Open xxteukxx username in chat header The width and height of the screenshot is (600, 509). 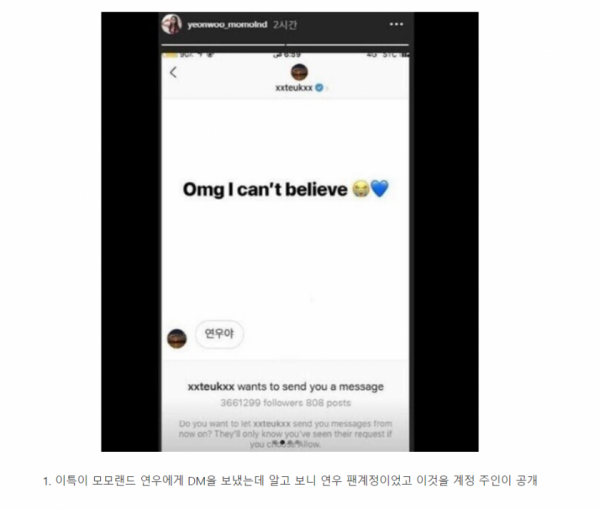click(x=294, y=88)
